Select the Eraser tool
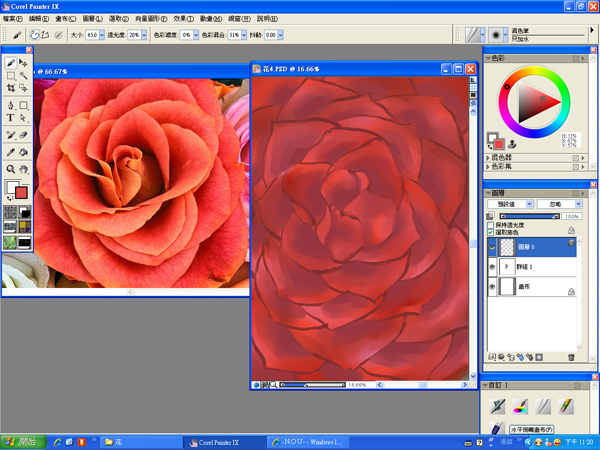The image size is (600, 450). pyautogui.click(x=24, y=134)
